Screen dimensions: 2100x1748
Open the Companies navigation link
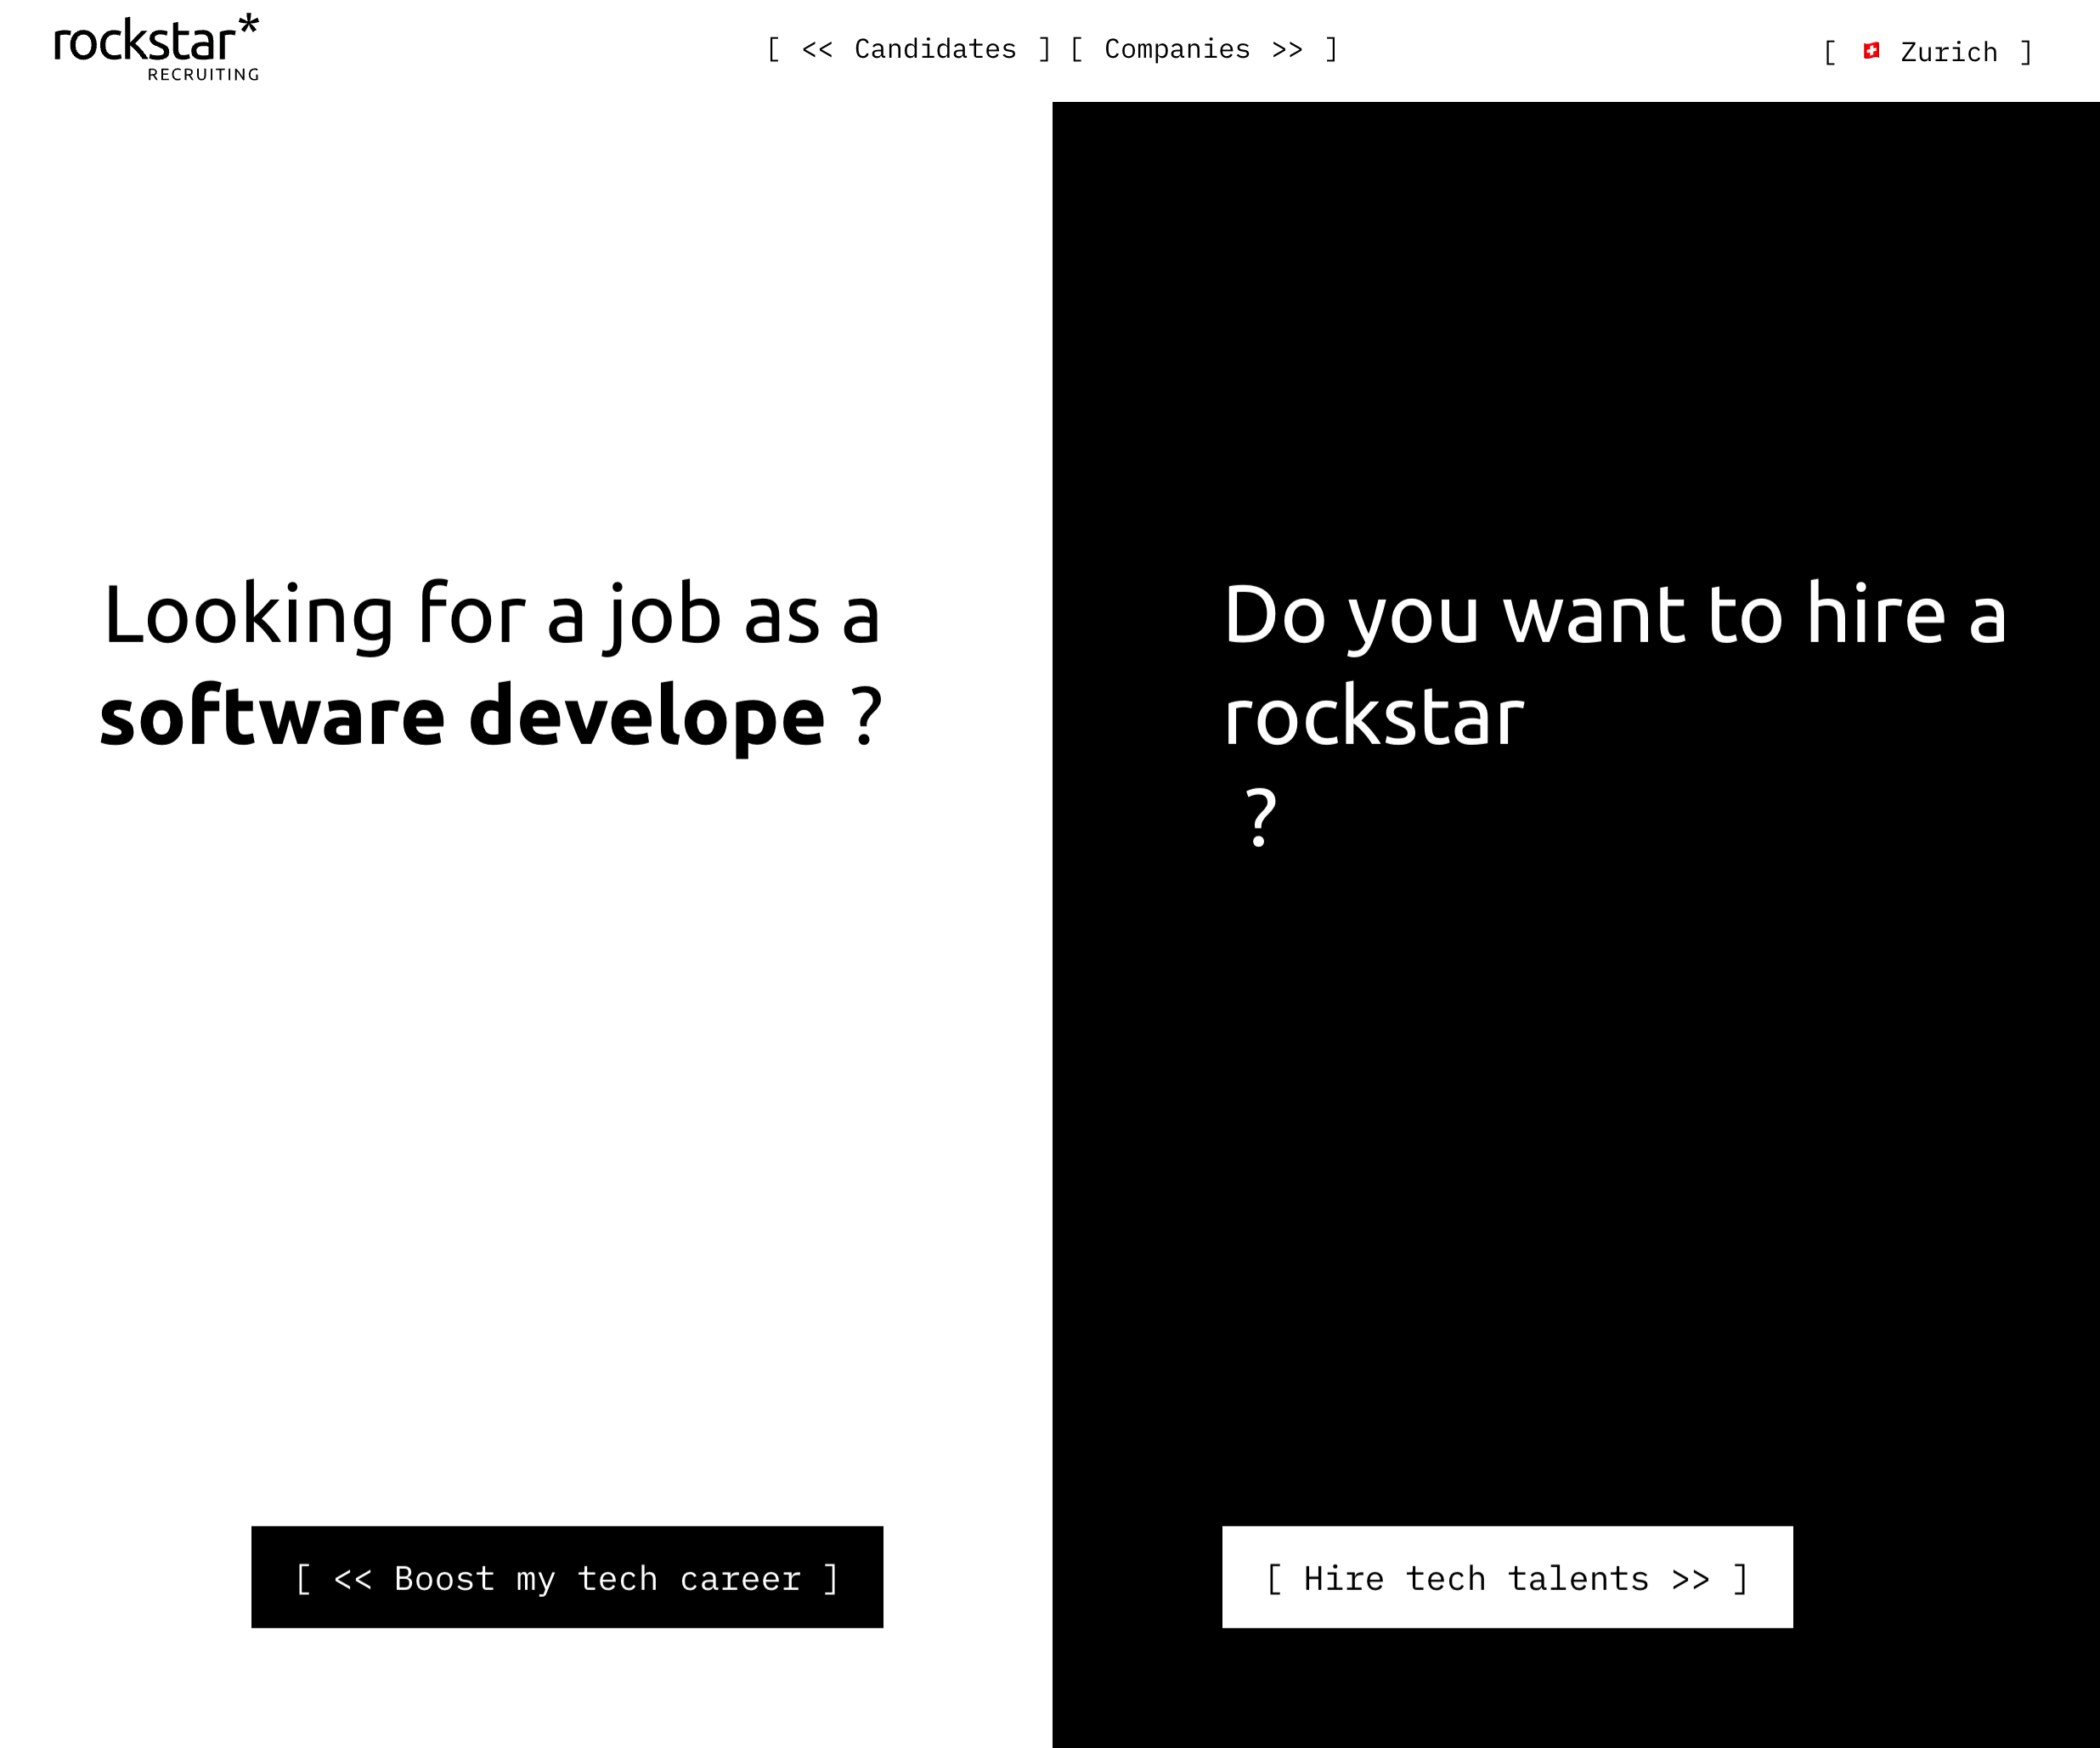pyautogui.click(x=1177, y=49)
